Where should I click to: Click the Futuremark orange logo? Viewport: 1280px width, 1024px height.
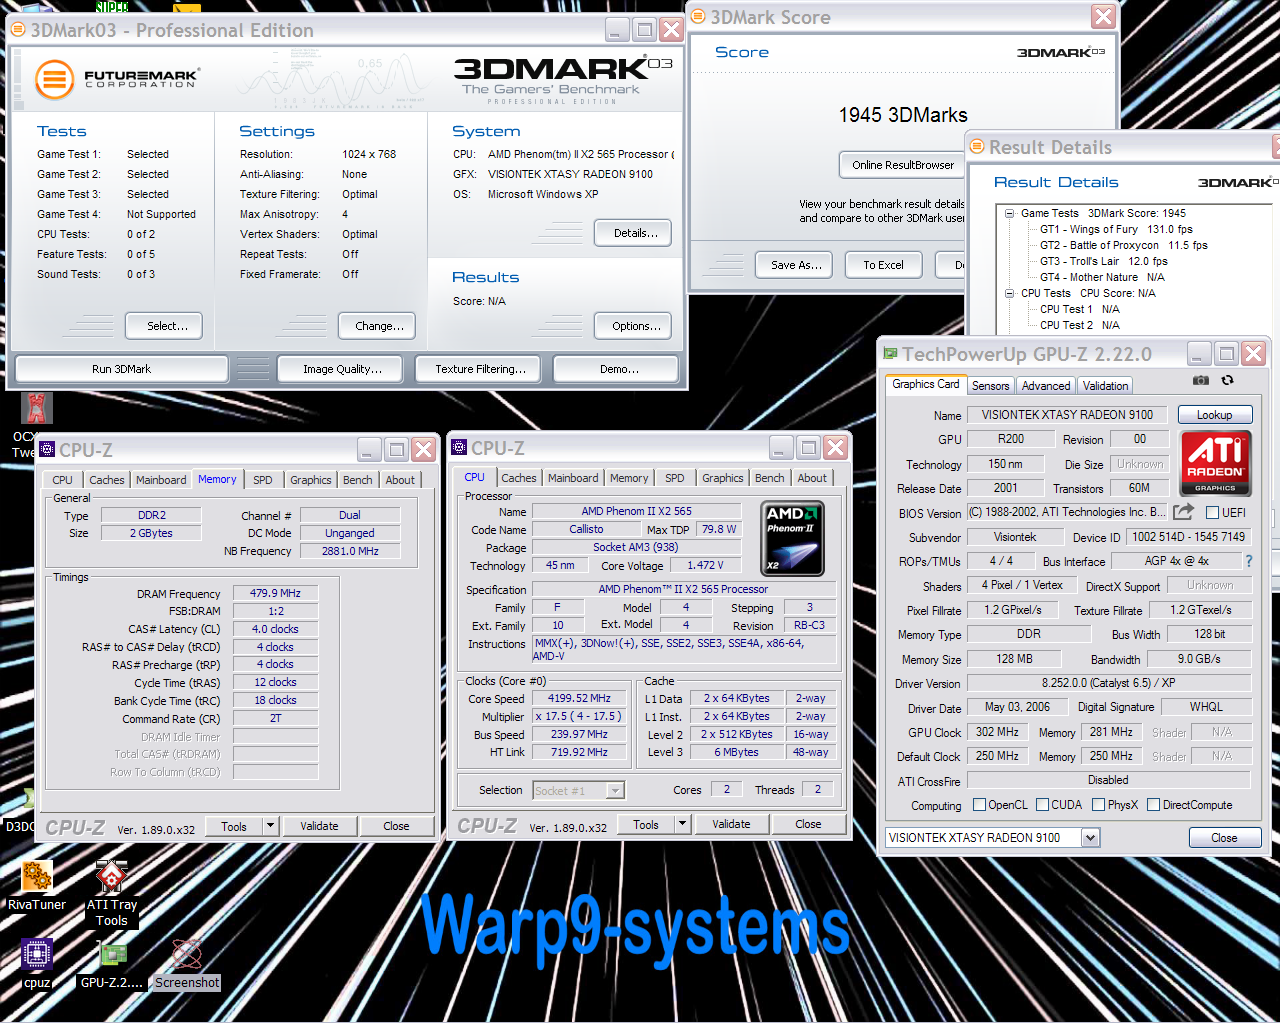54,80
